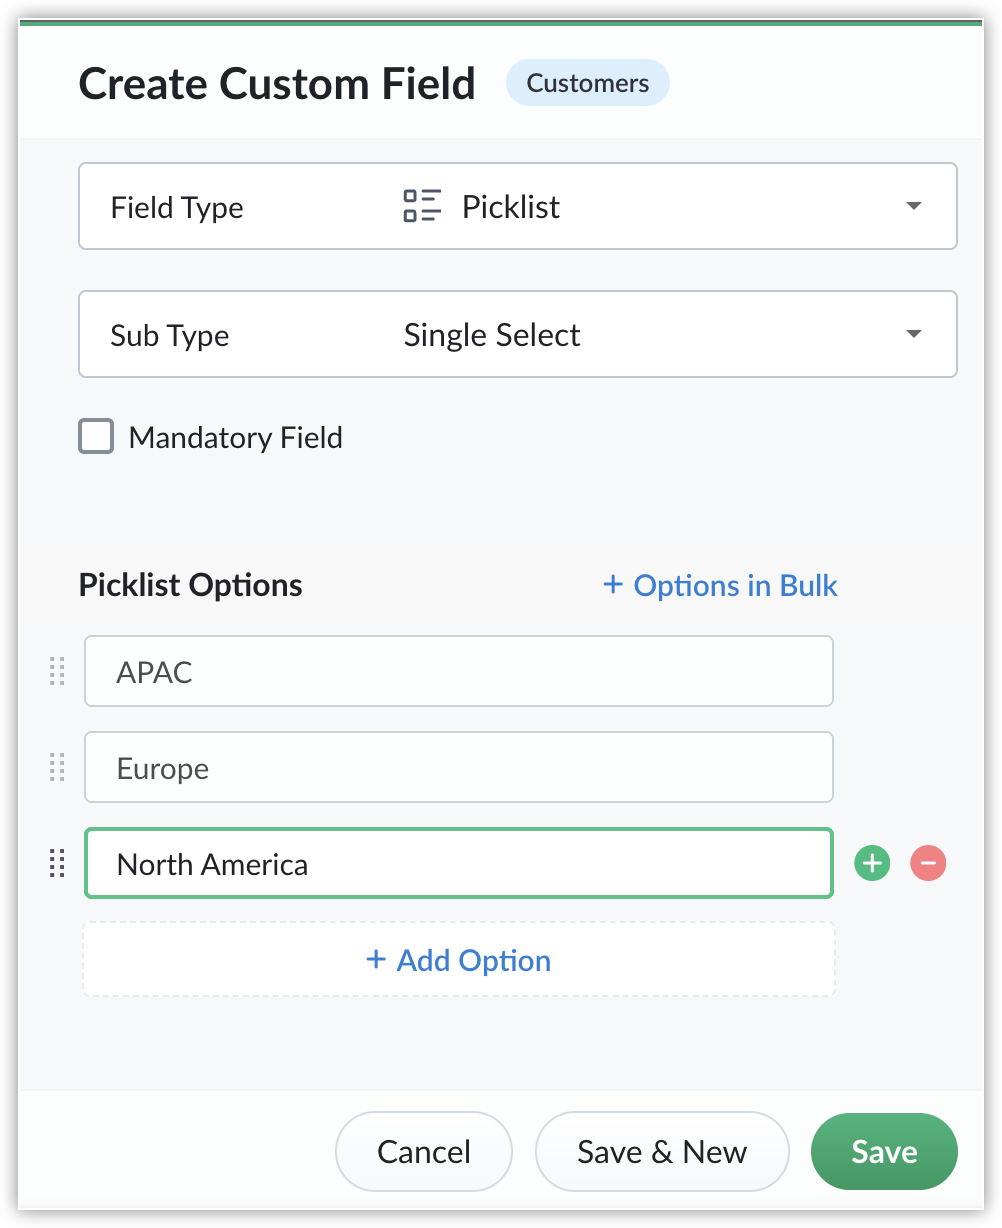Click the Save & New button
The height and width of the screenshot is (1228, 1002).
(662, 1152)
